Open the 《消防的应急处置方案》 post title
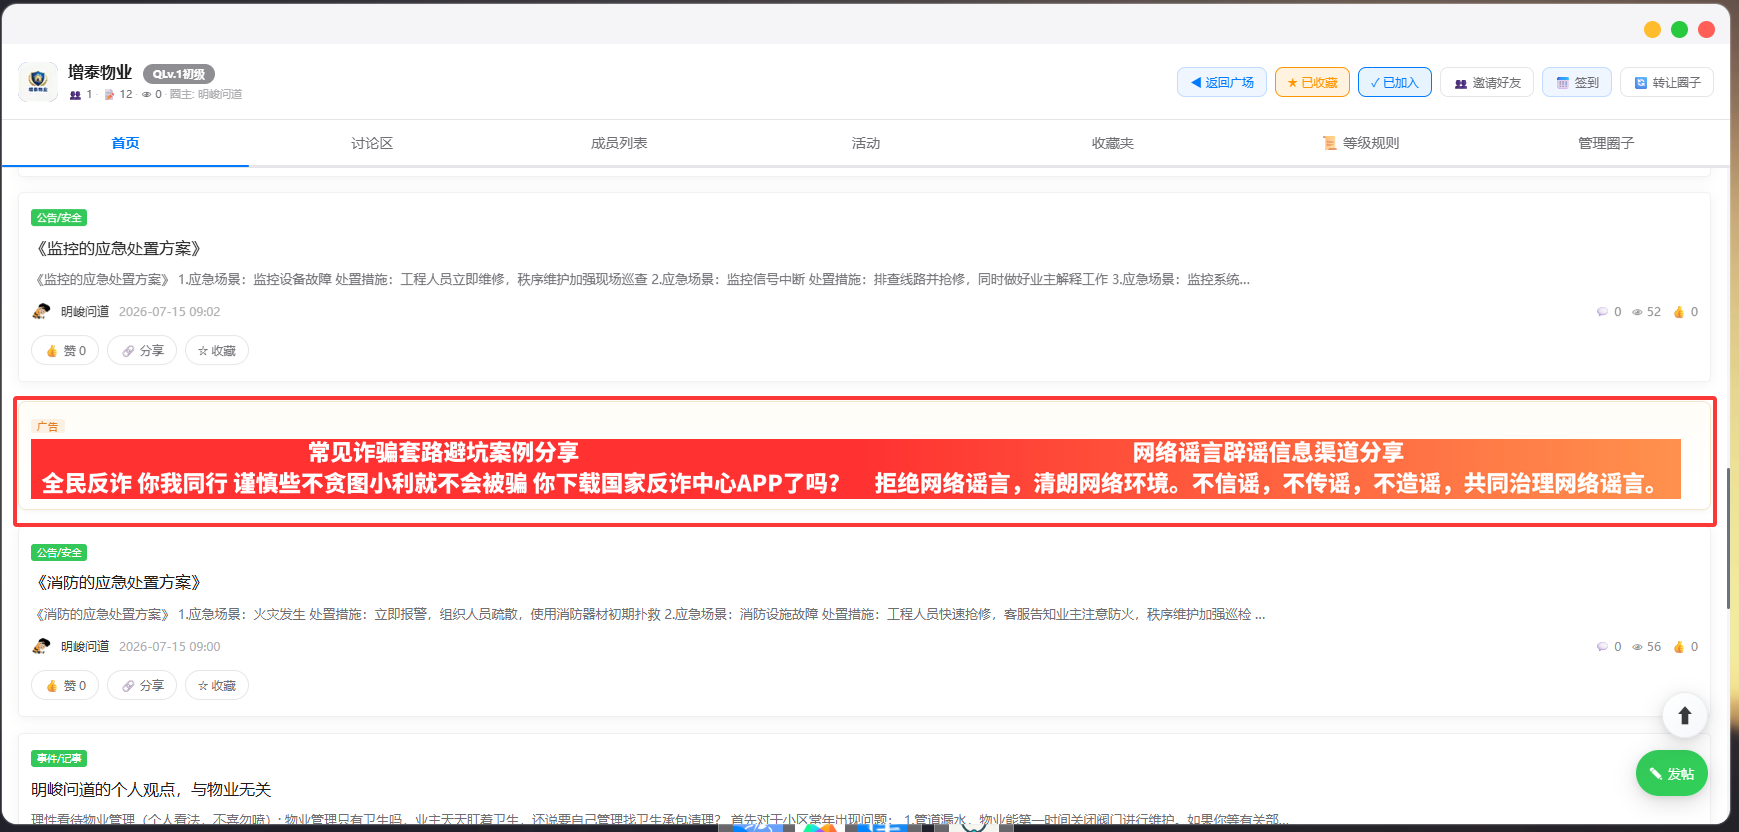This screenshot has width=1739, height=832. [x=118, y=582]
